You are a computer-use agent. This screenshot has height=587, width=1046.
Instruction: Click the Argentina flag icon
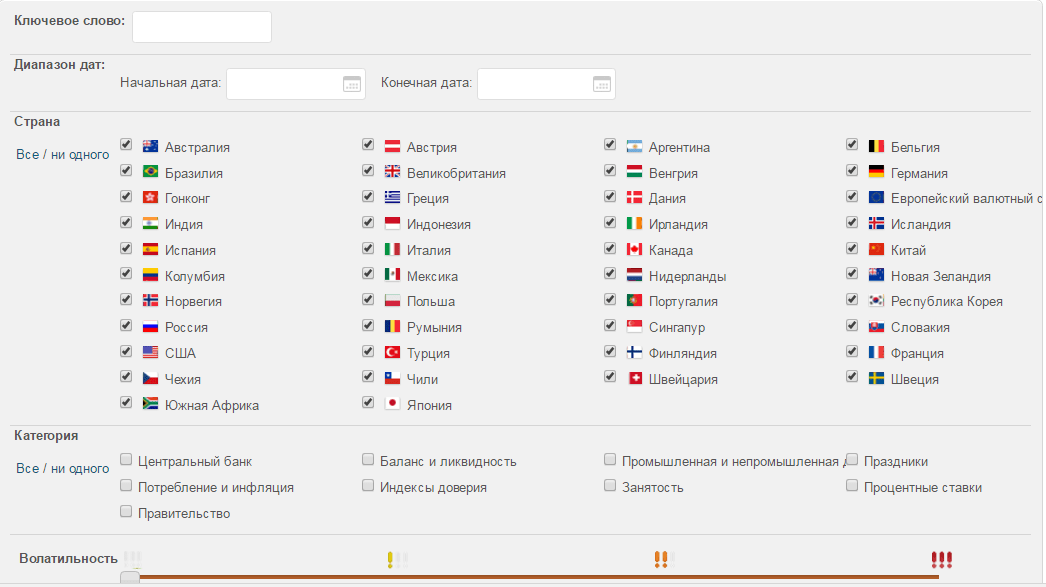(634, 146)
